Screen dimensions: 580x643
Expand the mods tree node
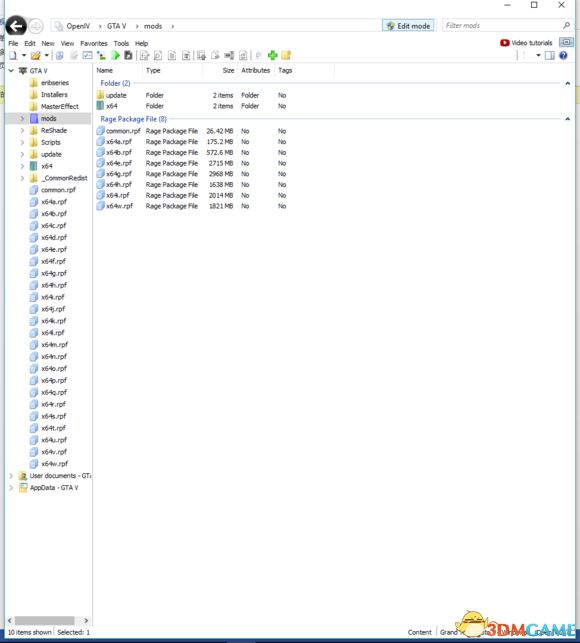(23, 119)
